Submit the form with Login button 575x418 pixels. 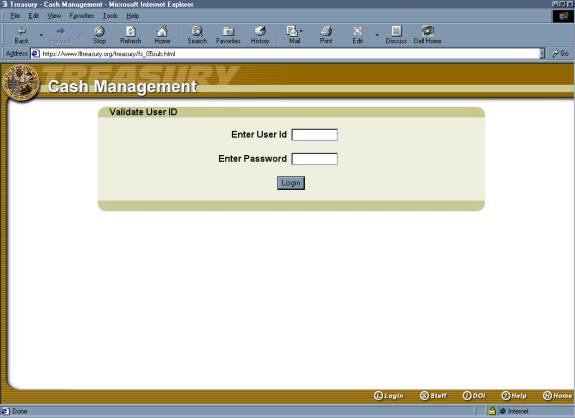291,183
